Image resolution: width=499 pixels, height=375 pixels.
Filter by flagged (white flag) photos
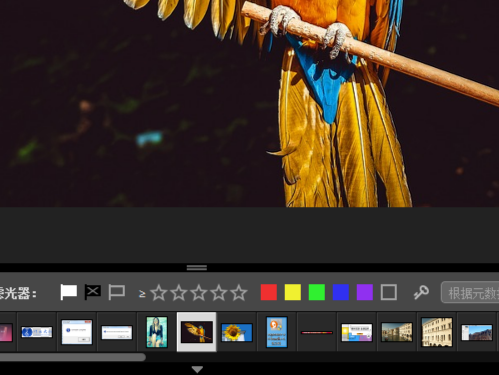69,292
